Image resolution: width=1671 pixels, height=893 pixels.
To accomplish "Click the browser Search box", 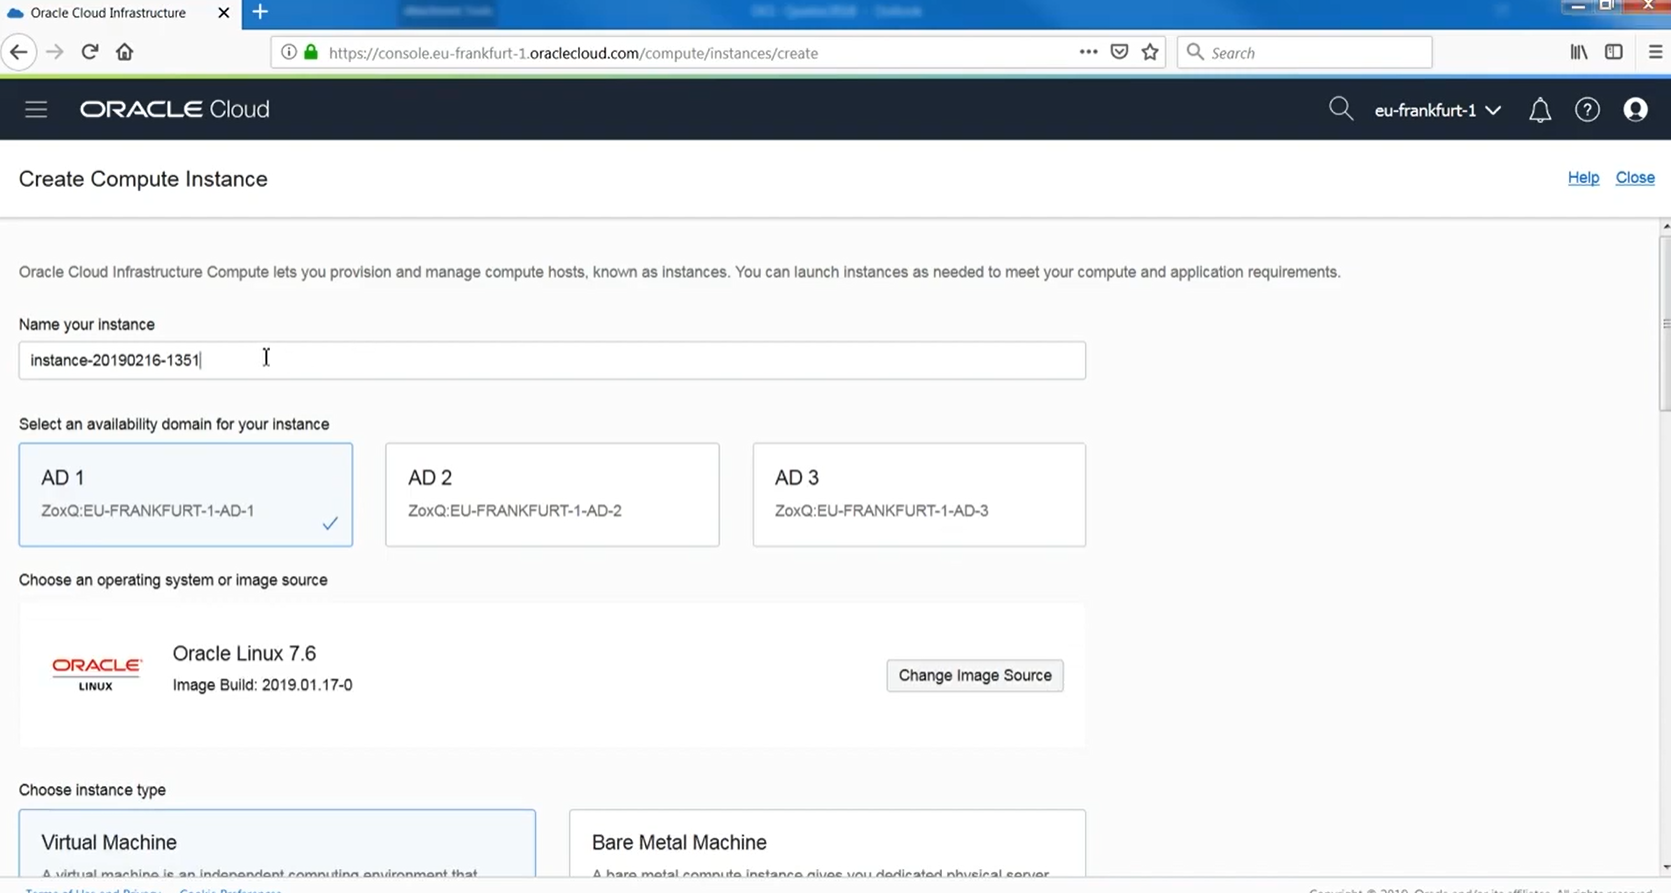I will (1305, 52).
